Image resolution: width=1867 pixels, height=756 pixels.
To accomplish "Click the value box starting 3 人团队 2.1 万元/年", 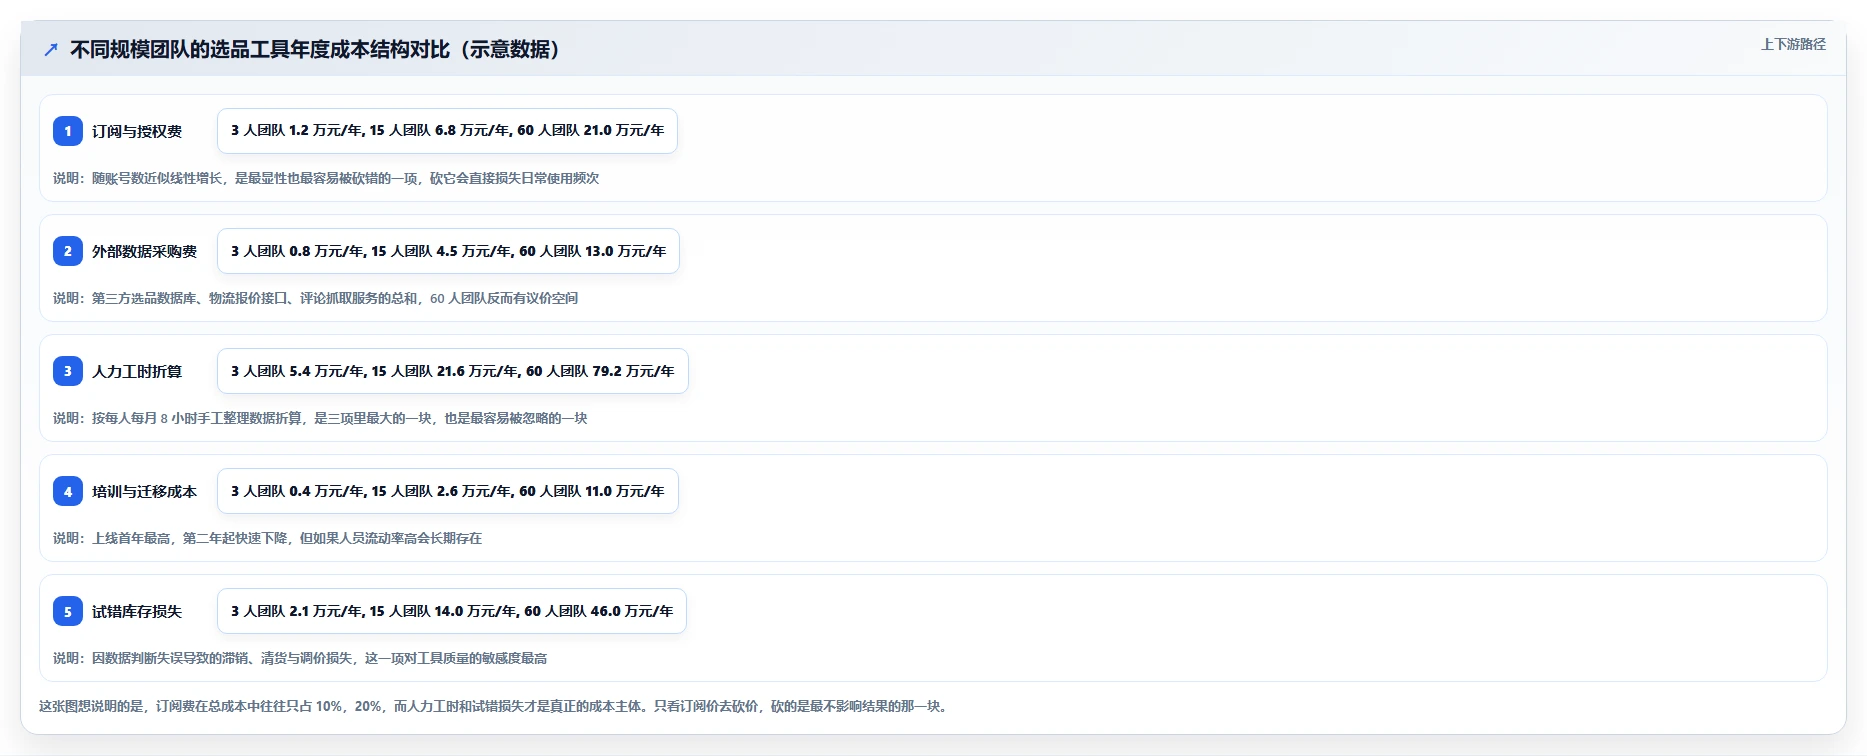I will (452, 611).
